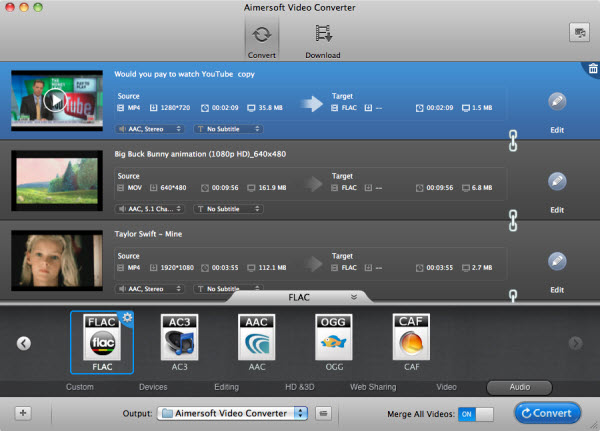Image resolution: width=600 pixels, height=431 pixels.
Task: Toggle merge link between Big Buck Bunny and Taylor Swift
Action: [513, 220]
